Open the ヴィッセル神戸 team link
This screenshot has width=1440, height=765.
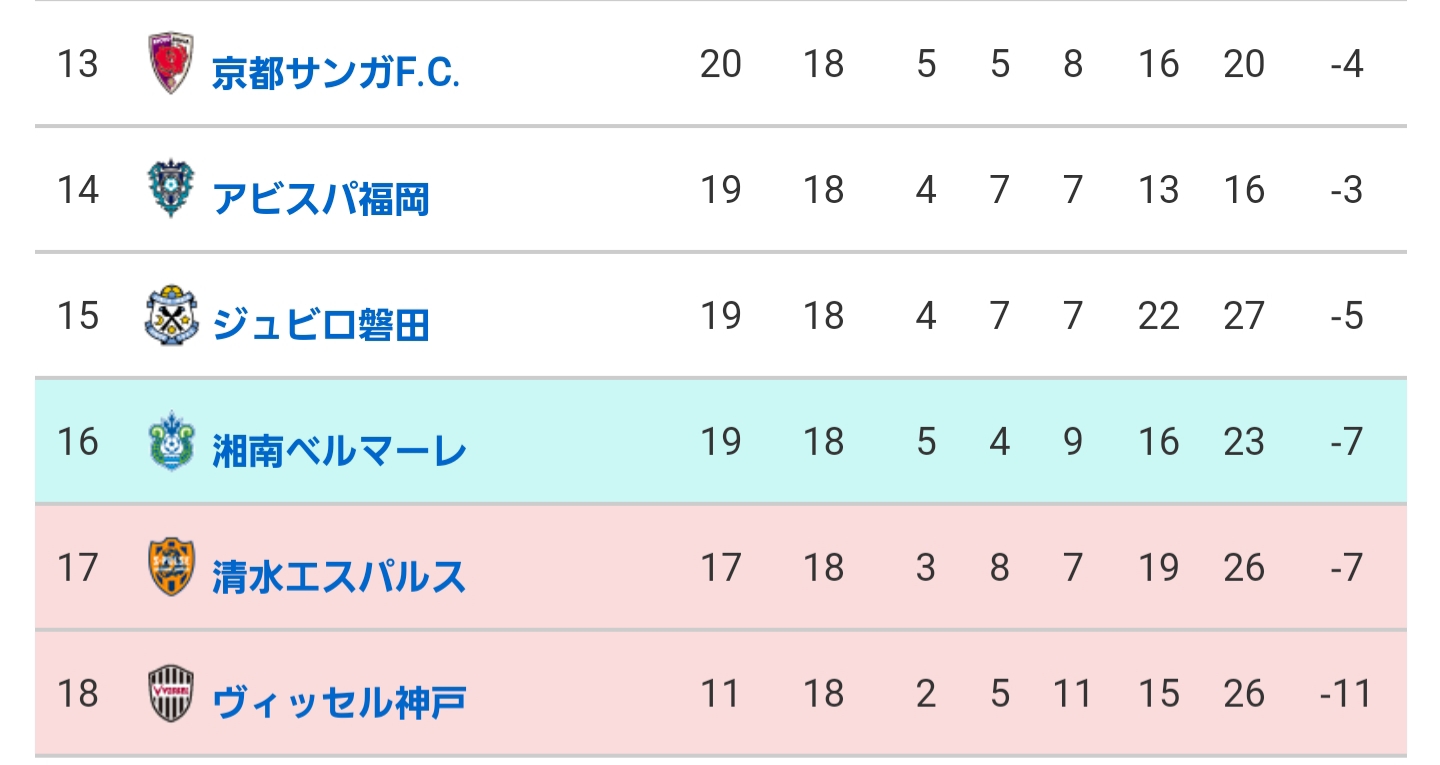(x=340, y=703)
